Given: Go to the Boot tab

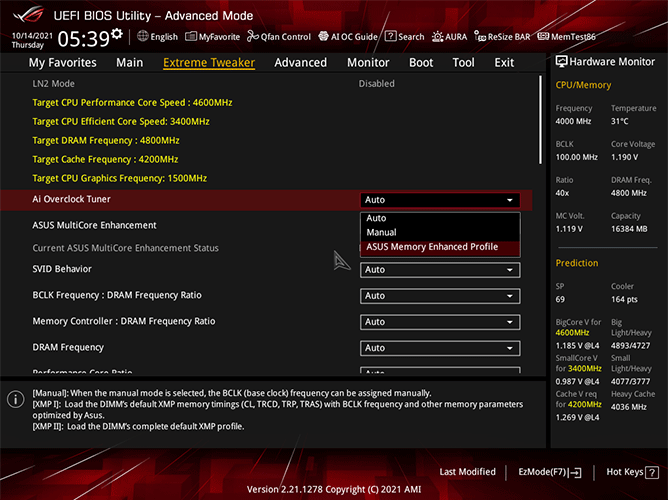Looking at the screenshot, I should pos(421,62).
